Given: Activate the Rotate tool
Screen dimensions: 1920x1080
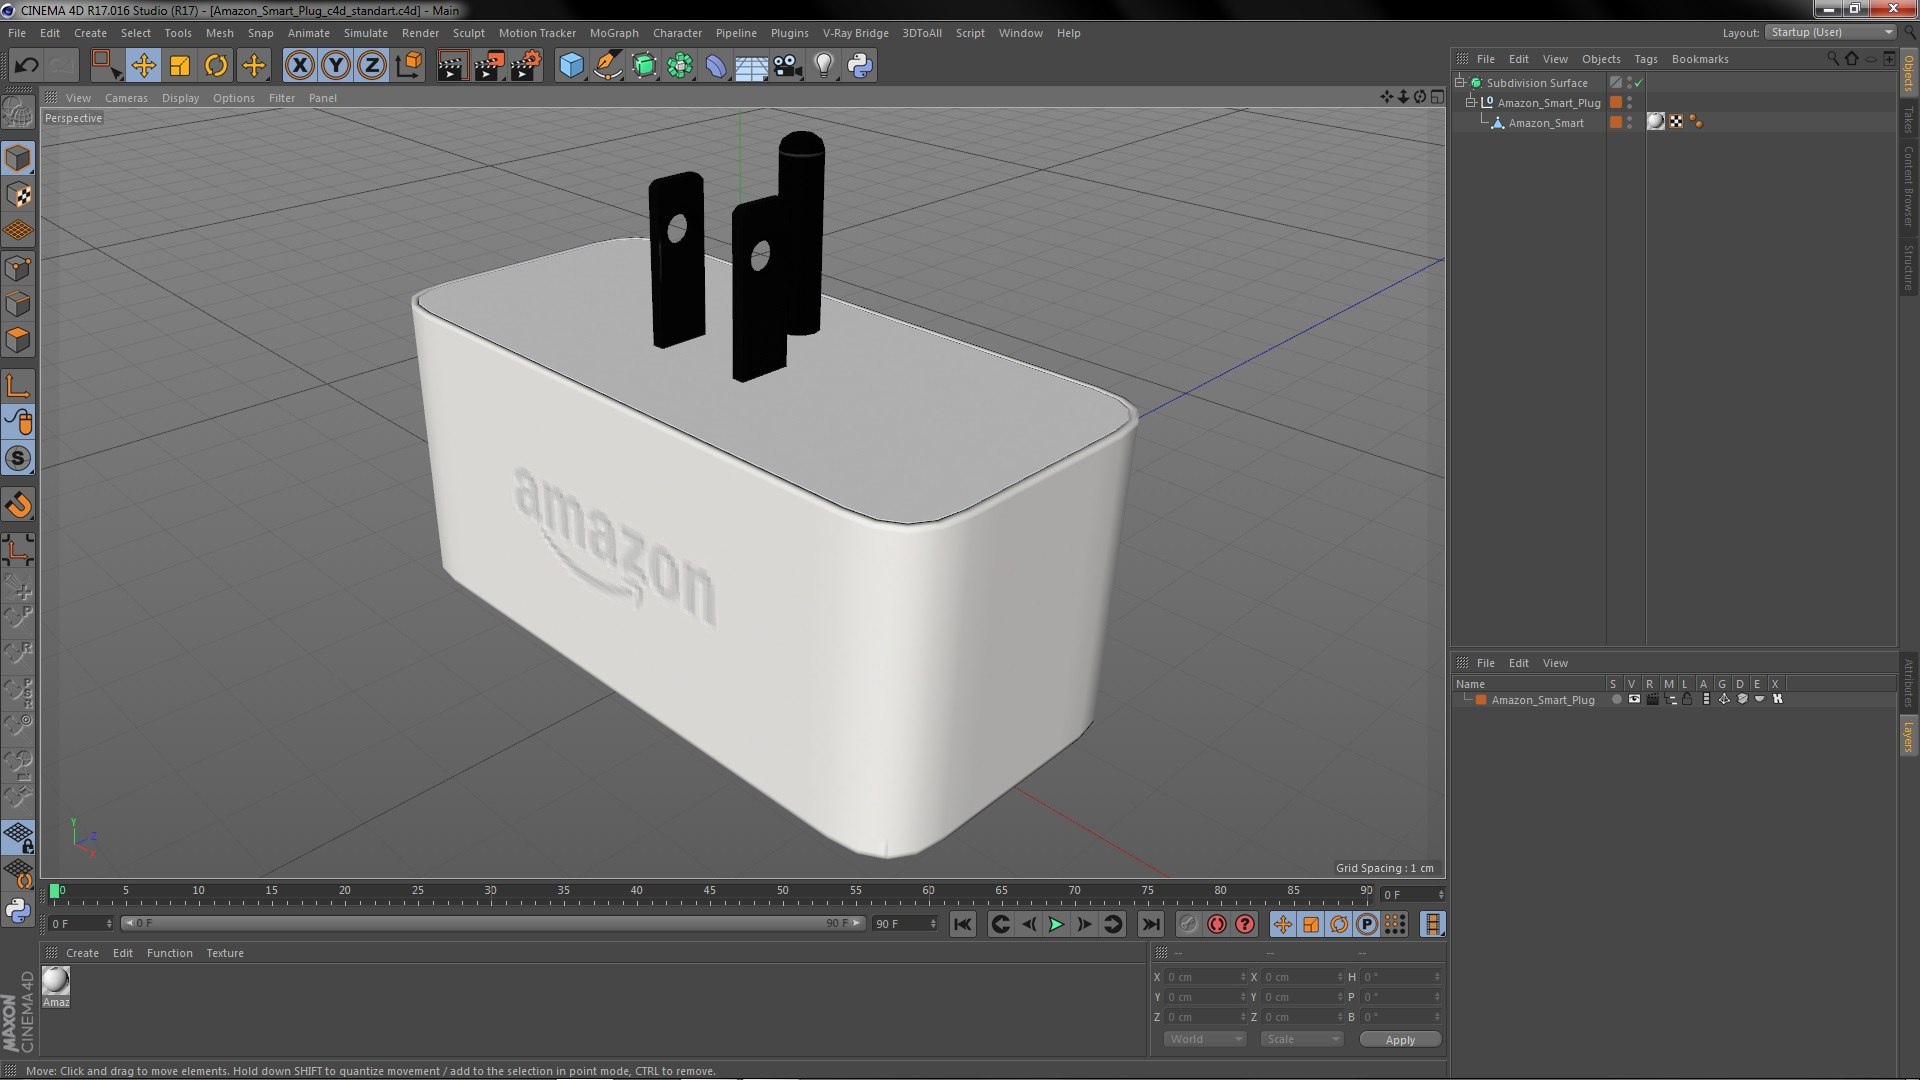Looking at the screenshot, I should pos(216,66).
